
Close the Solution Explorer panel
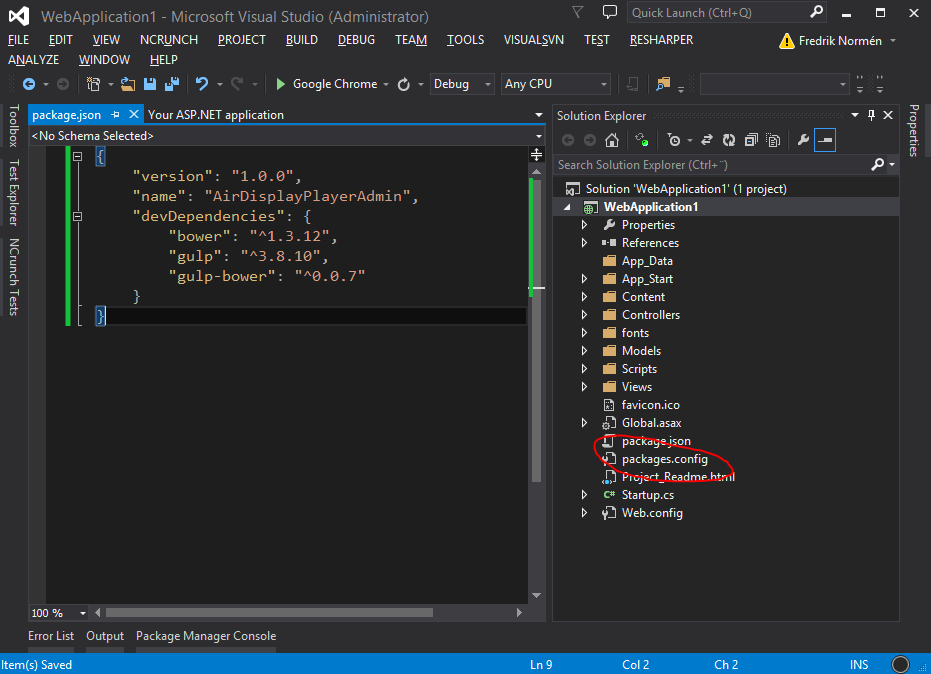click(888, 115)
